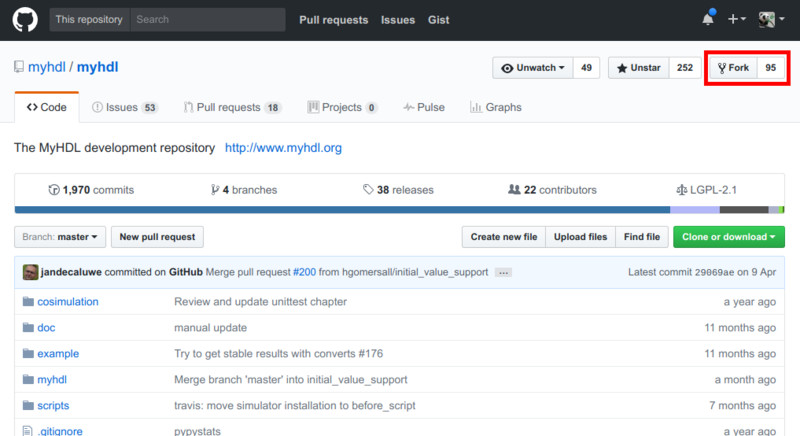Select the Code tab
Viewport: 800px width, 436px height.
click(x=46, y=107)
